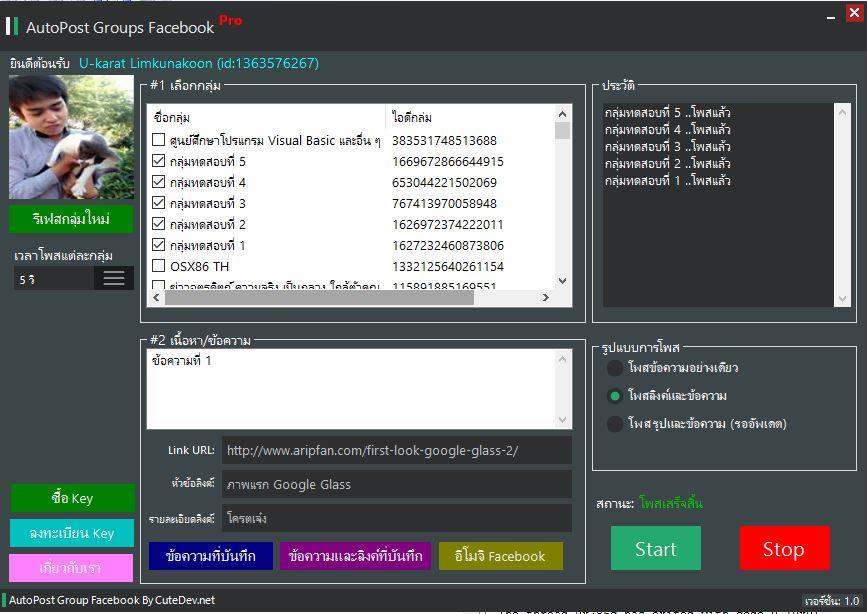The height and width of the screenshot is (614, 867).
Task: Tick the Visual Basic study group checkbox
Action: click(x=159, y=140)
